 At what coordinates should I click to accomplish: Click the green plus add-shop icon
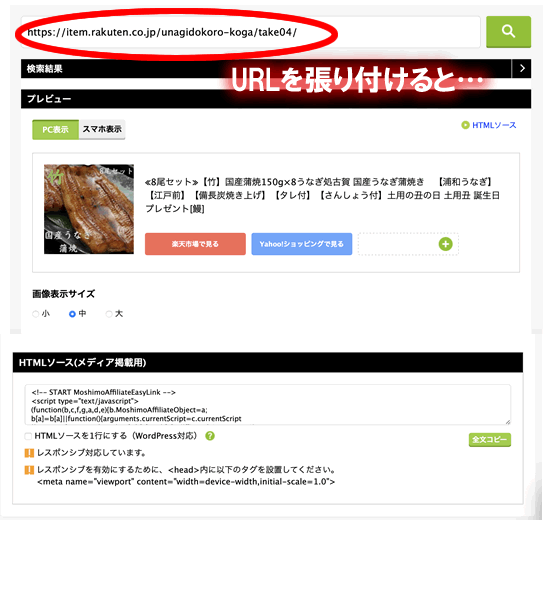[445, 244]
